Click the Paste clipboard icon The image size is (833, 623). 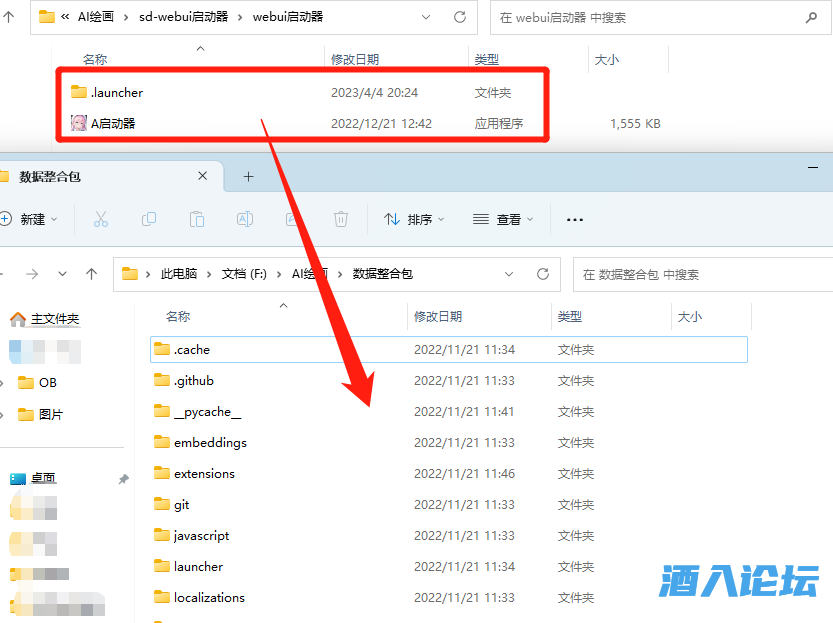click(197, 219)
